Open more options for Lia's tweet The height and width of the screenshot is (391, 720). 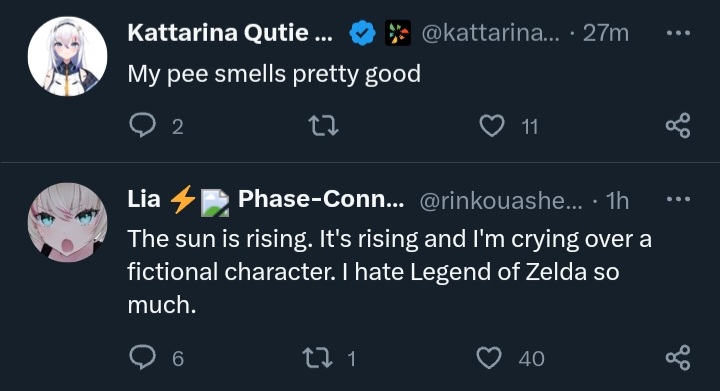point(678,199)
